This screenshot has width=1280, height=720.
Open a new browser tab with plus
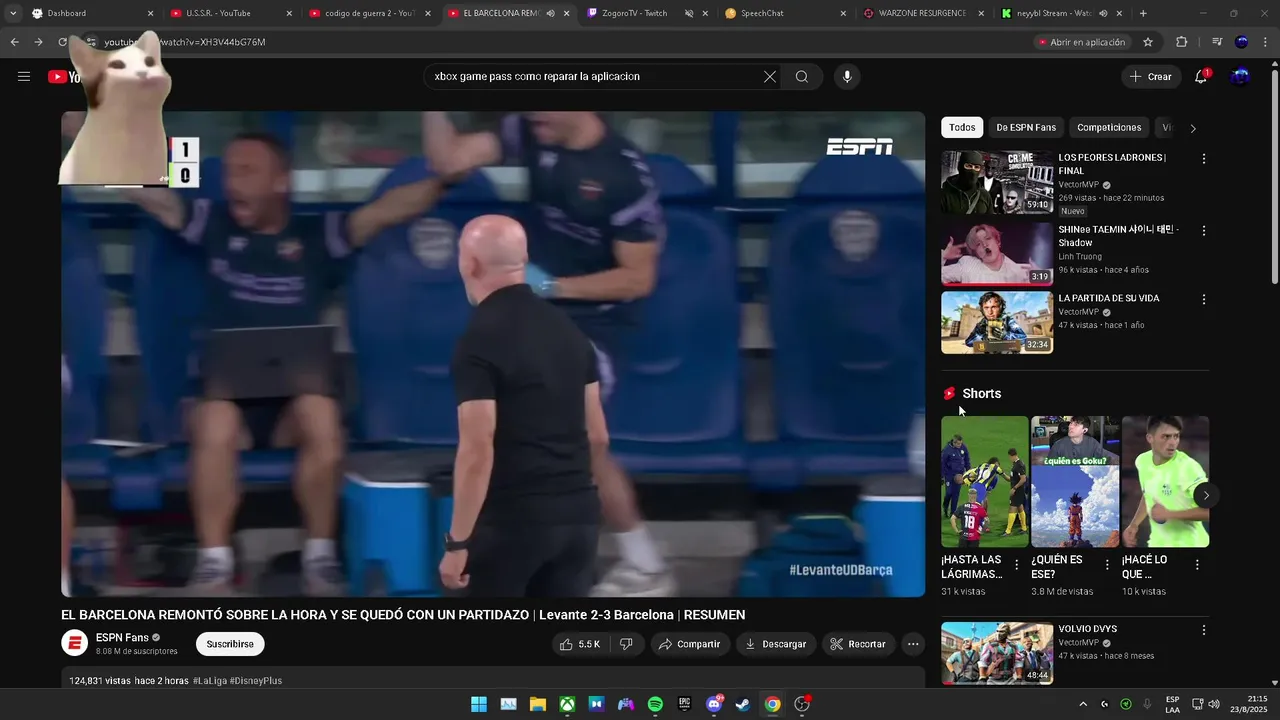pos(1143,14)
